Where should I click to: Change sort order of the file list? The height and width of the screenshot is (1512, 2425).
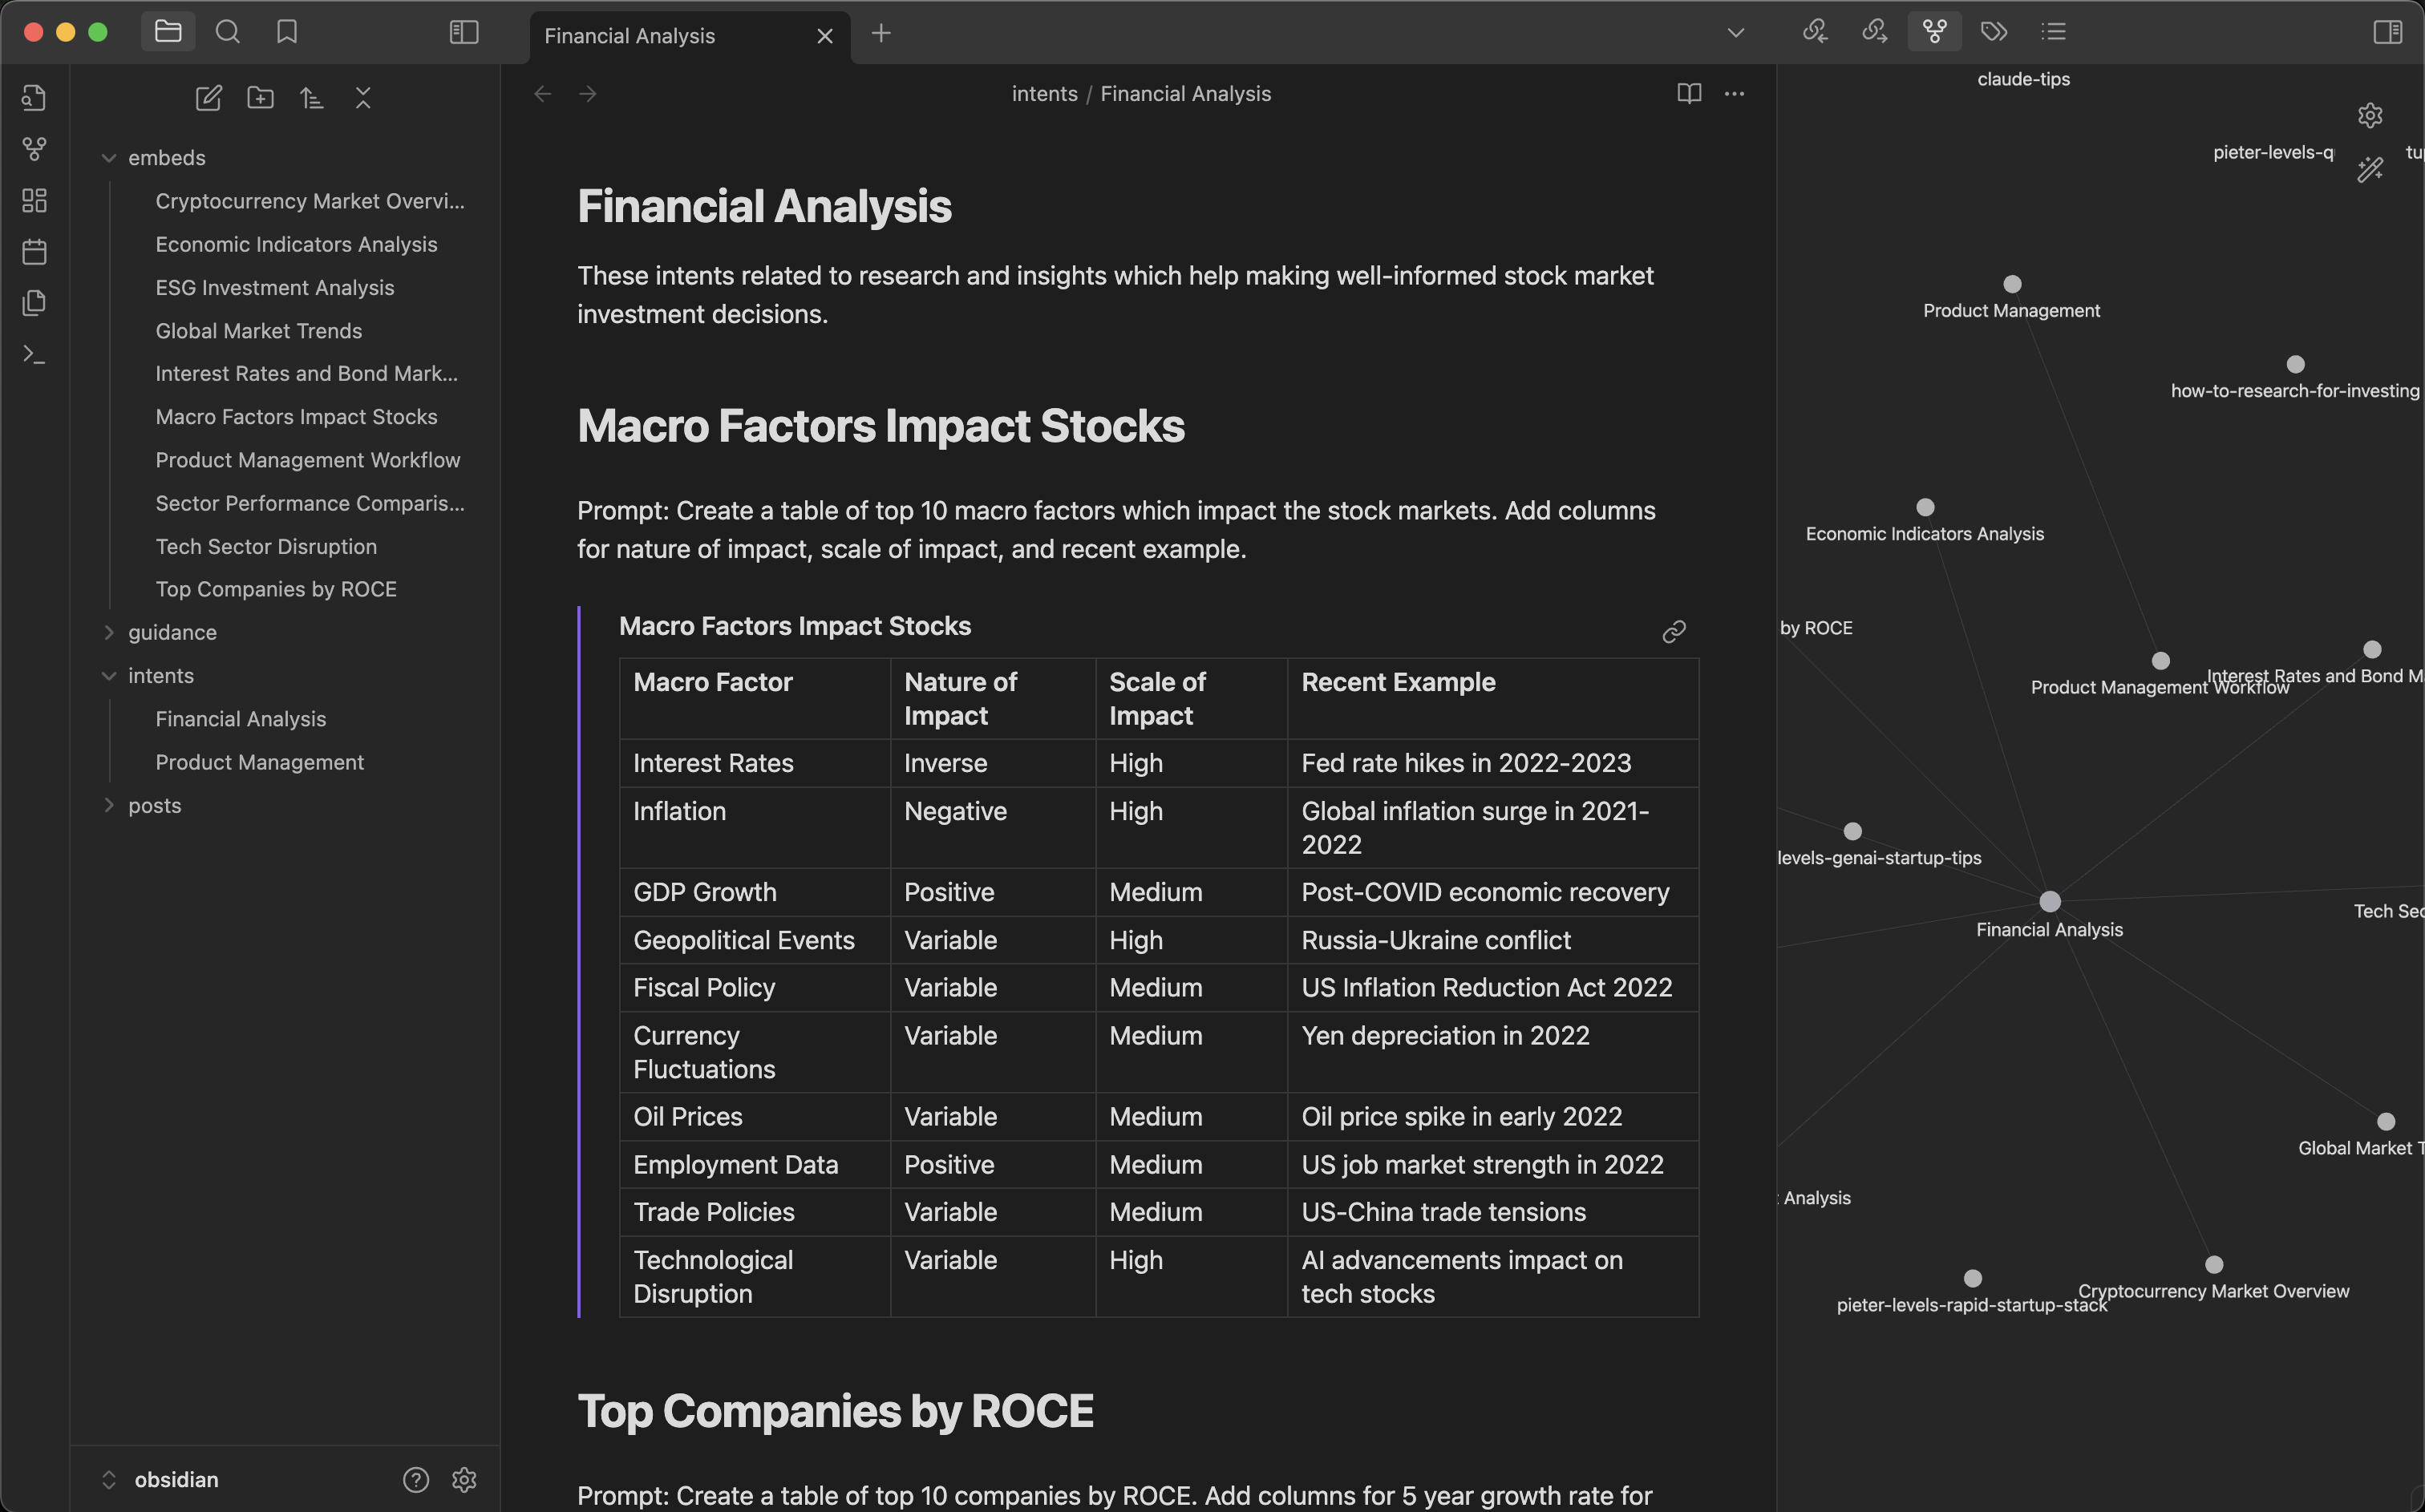pos(311,97)
